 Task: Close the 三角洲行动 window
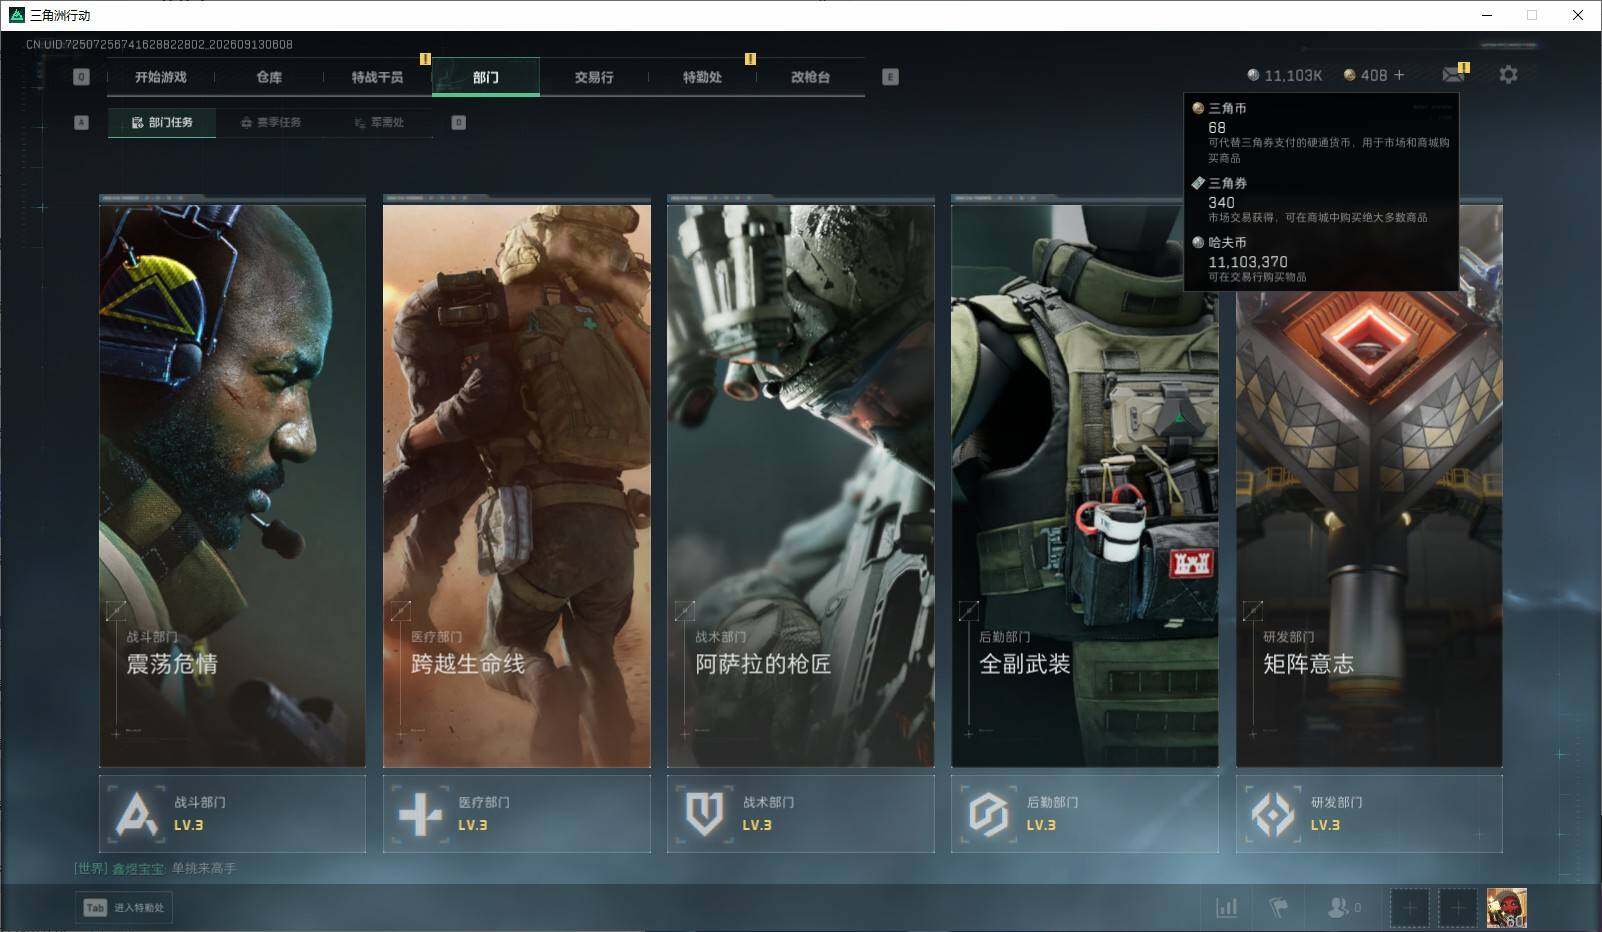[x=1578, y=15]
